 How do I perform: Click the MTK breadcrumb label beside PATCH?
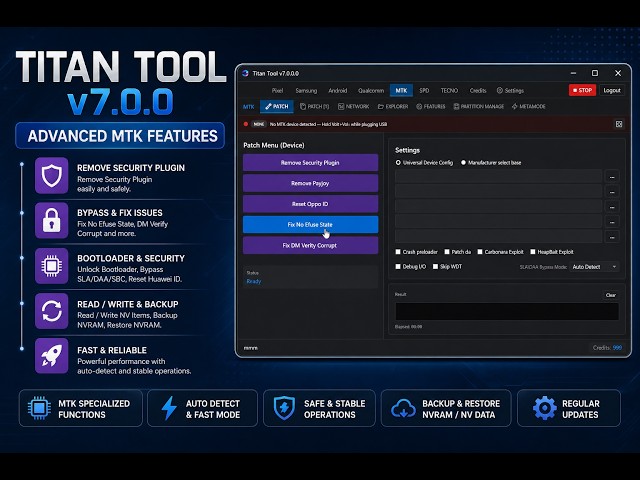click(249, 107)
